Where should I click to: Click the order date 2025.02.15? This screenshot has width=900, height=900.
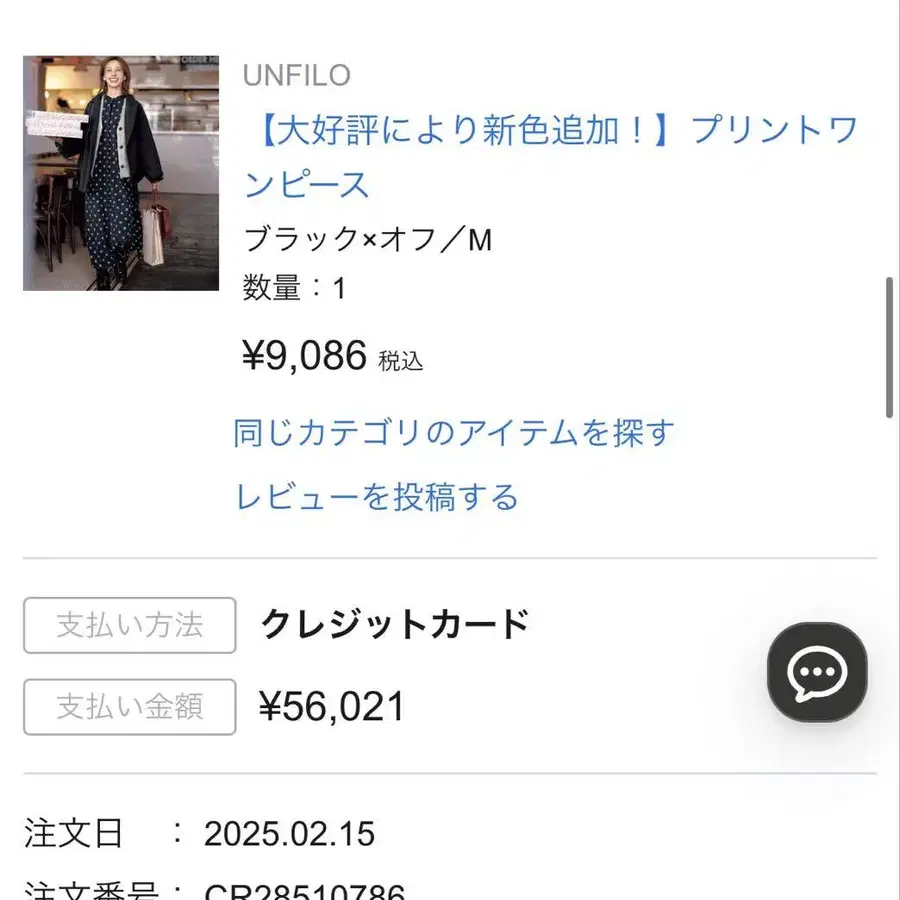point(289,833)
